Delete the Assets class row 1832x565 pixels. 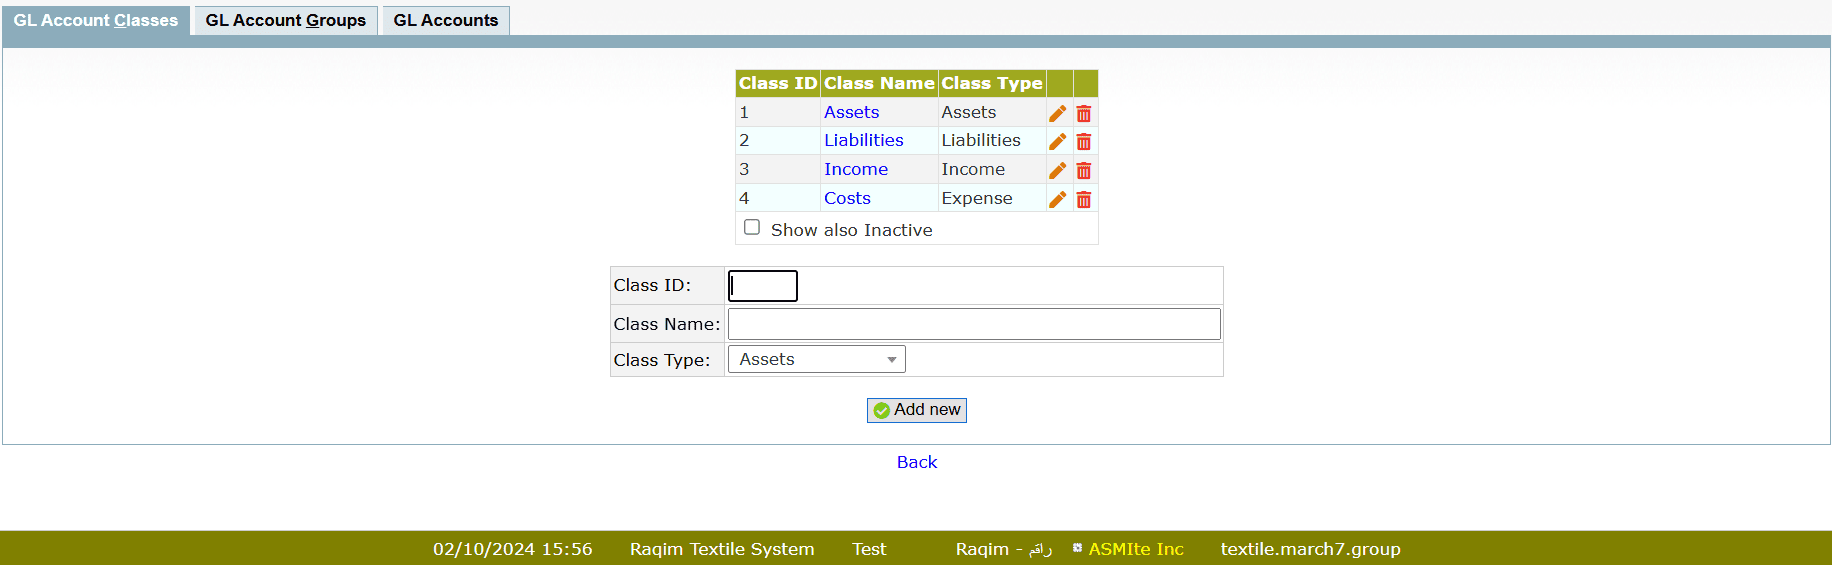coord(1083,113)
